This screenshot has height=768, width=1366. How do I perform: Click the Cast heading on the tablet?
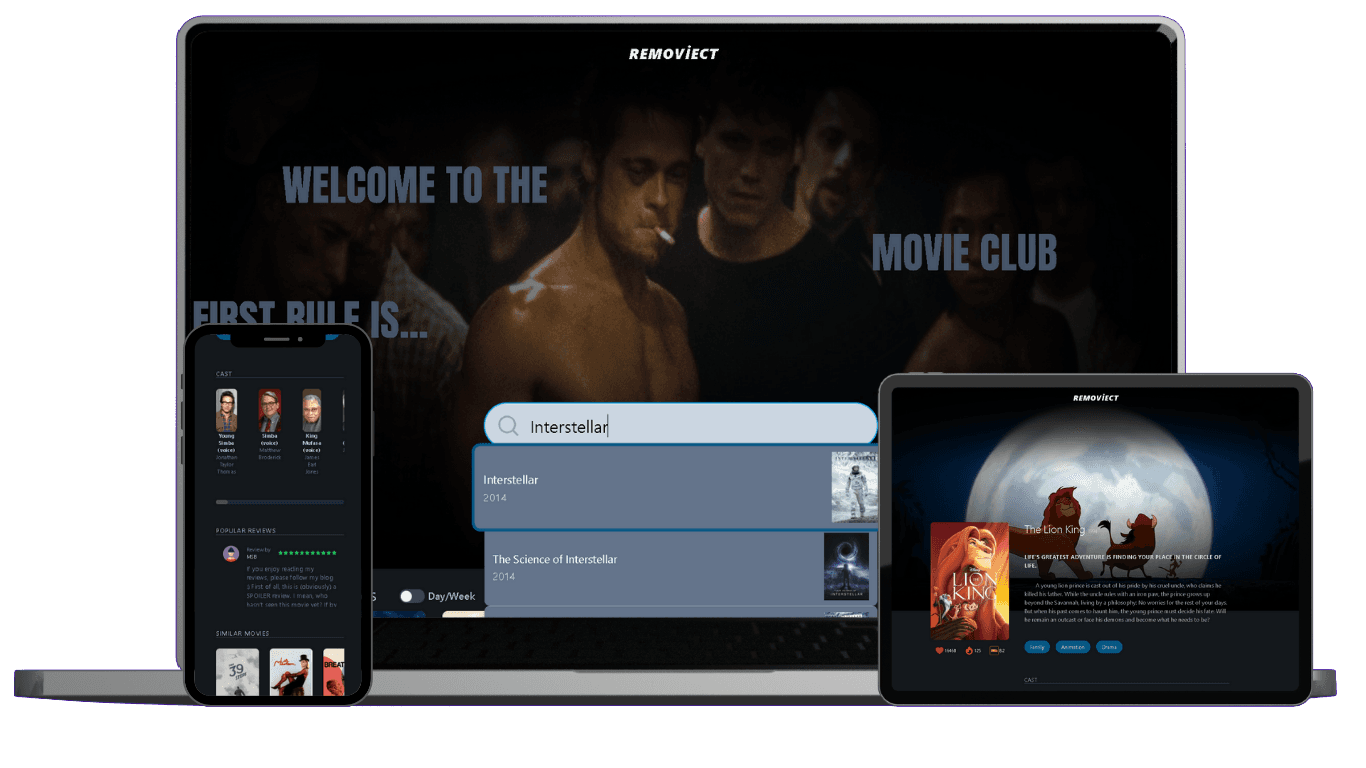coord(1031,680)
